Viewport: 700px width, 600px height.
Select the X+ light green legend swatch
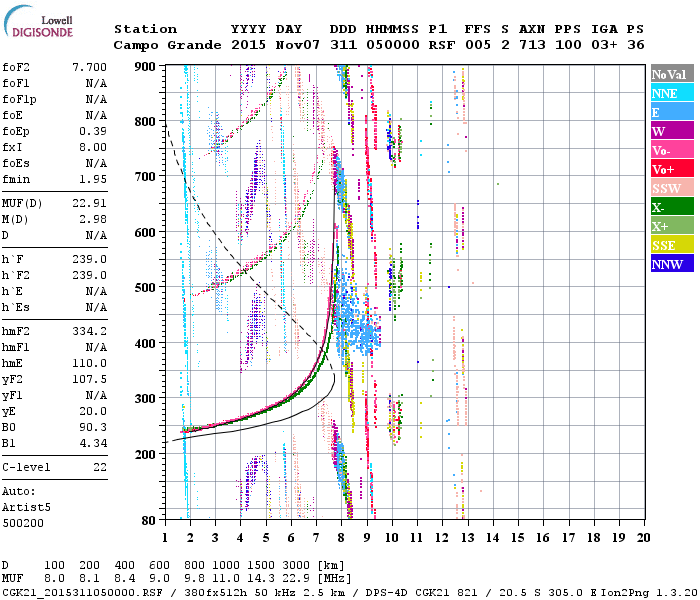(672, 226)
